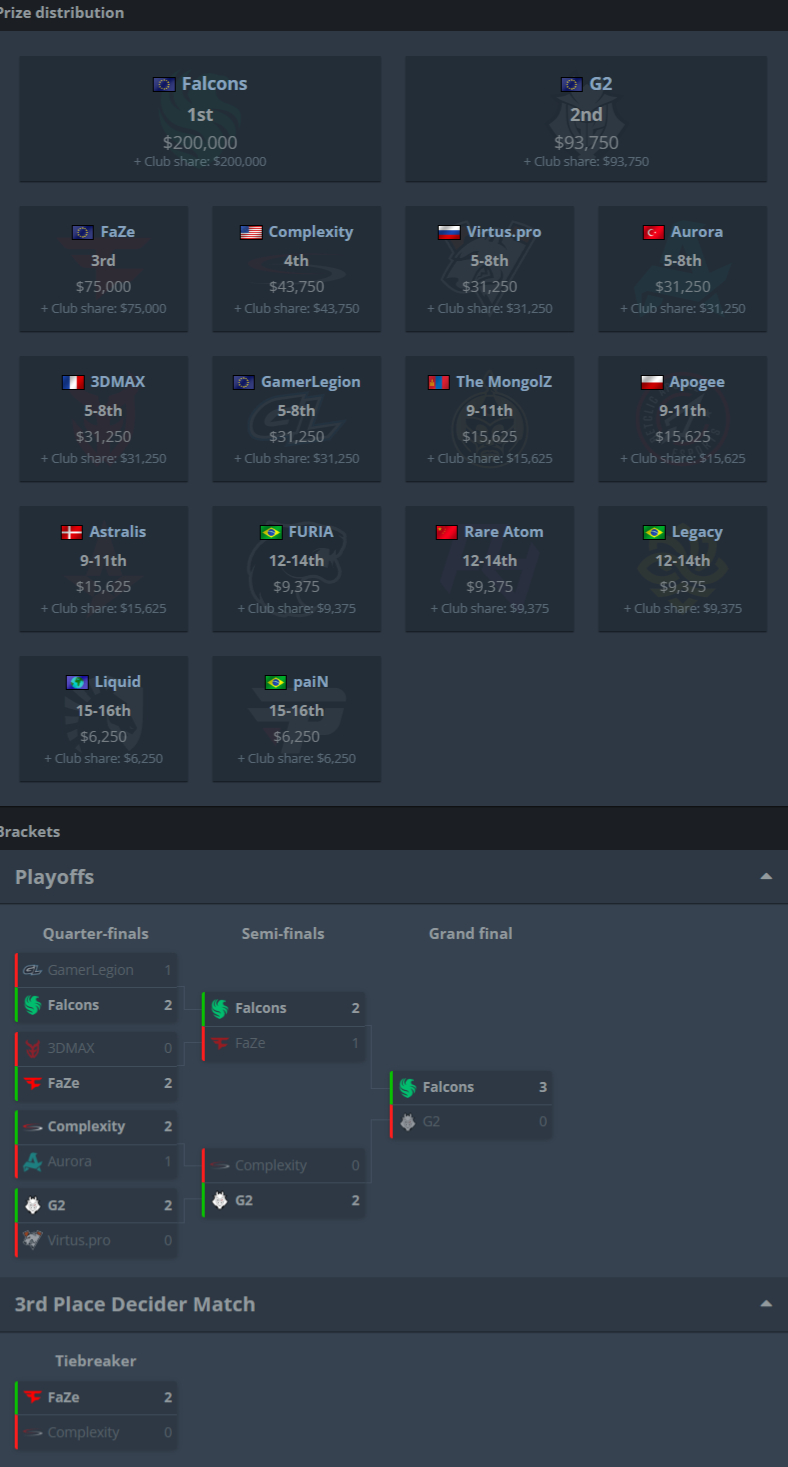Open Virtus.pro team link in prize list

504,232
